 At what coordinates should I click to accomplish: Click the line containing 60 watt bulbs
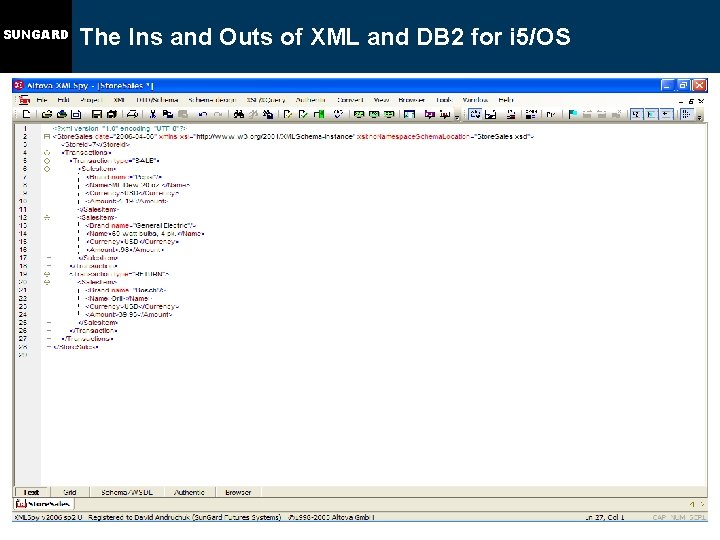[145, 234]
